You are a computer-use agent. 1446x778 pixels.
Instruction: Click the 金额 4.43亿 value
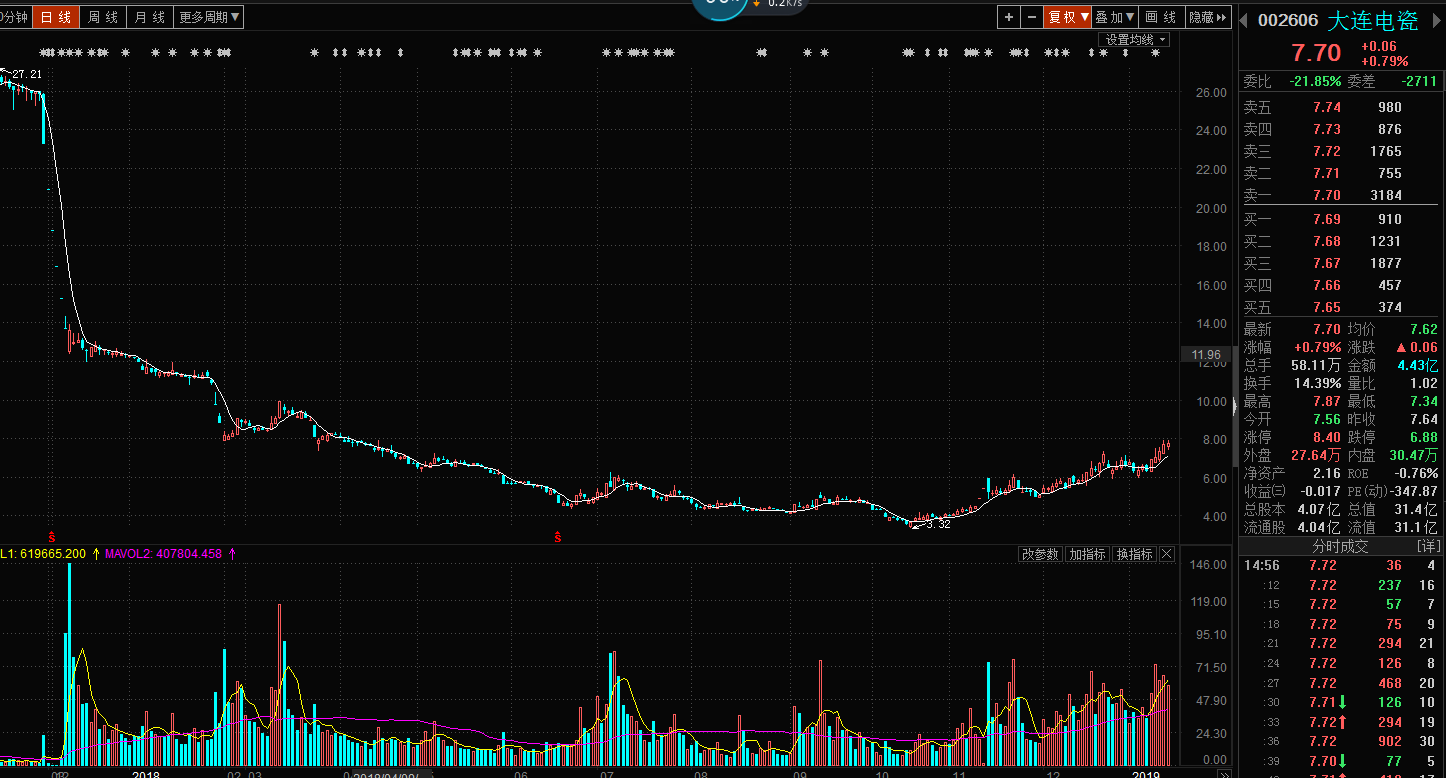point(1418,365)
